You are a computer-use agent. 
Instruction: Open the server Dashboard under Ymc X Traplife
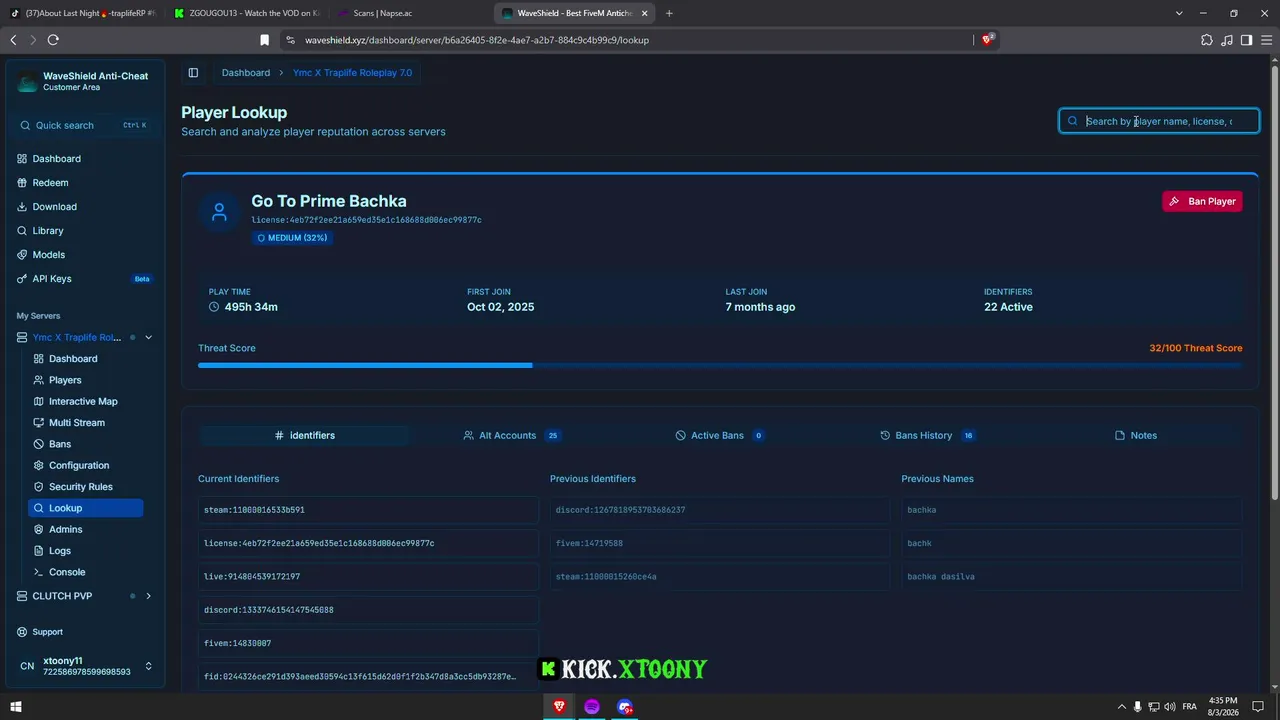[x=73, y=359]
